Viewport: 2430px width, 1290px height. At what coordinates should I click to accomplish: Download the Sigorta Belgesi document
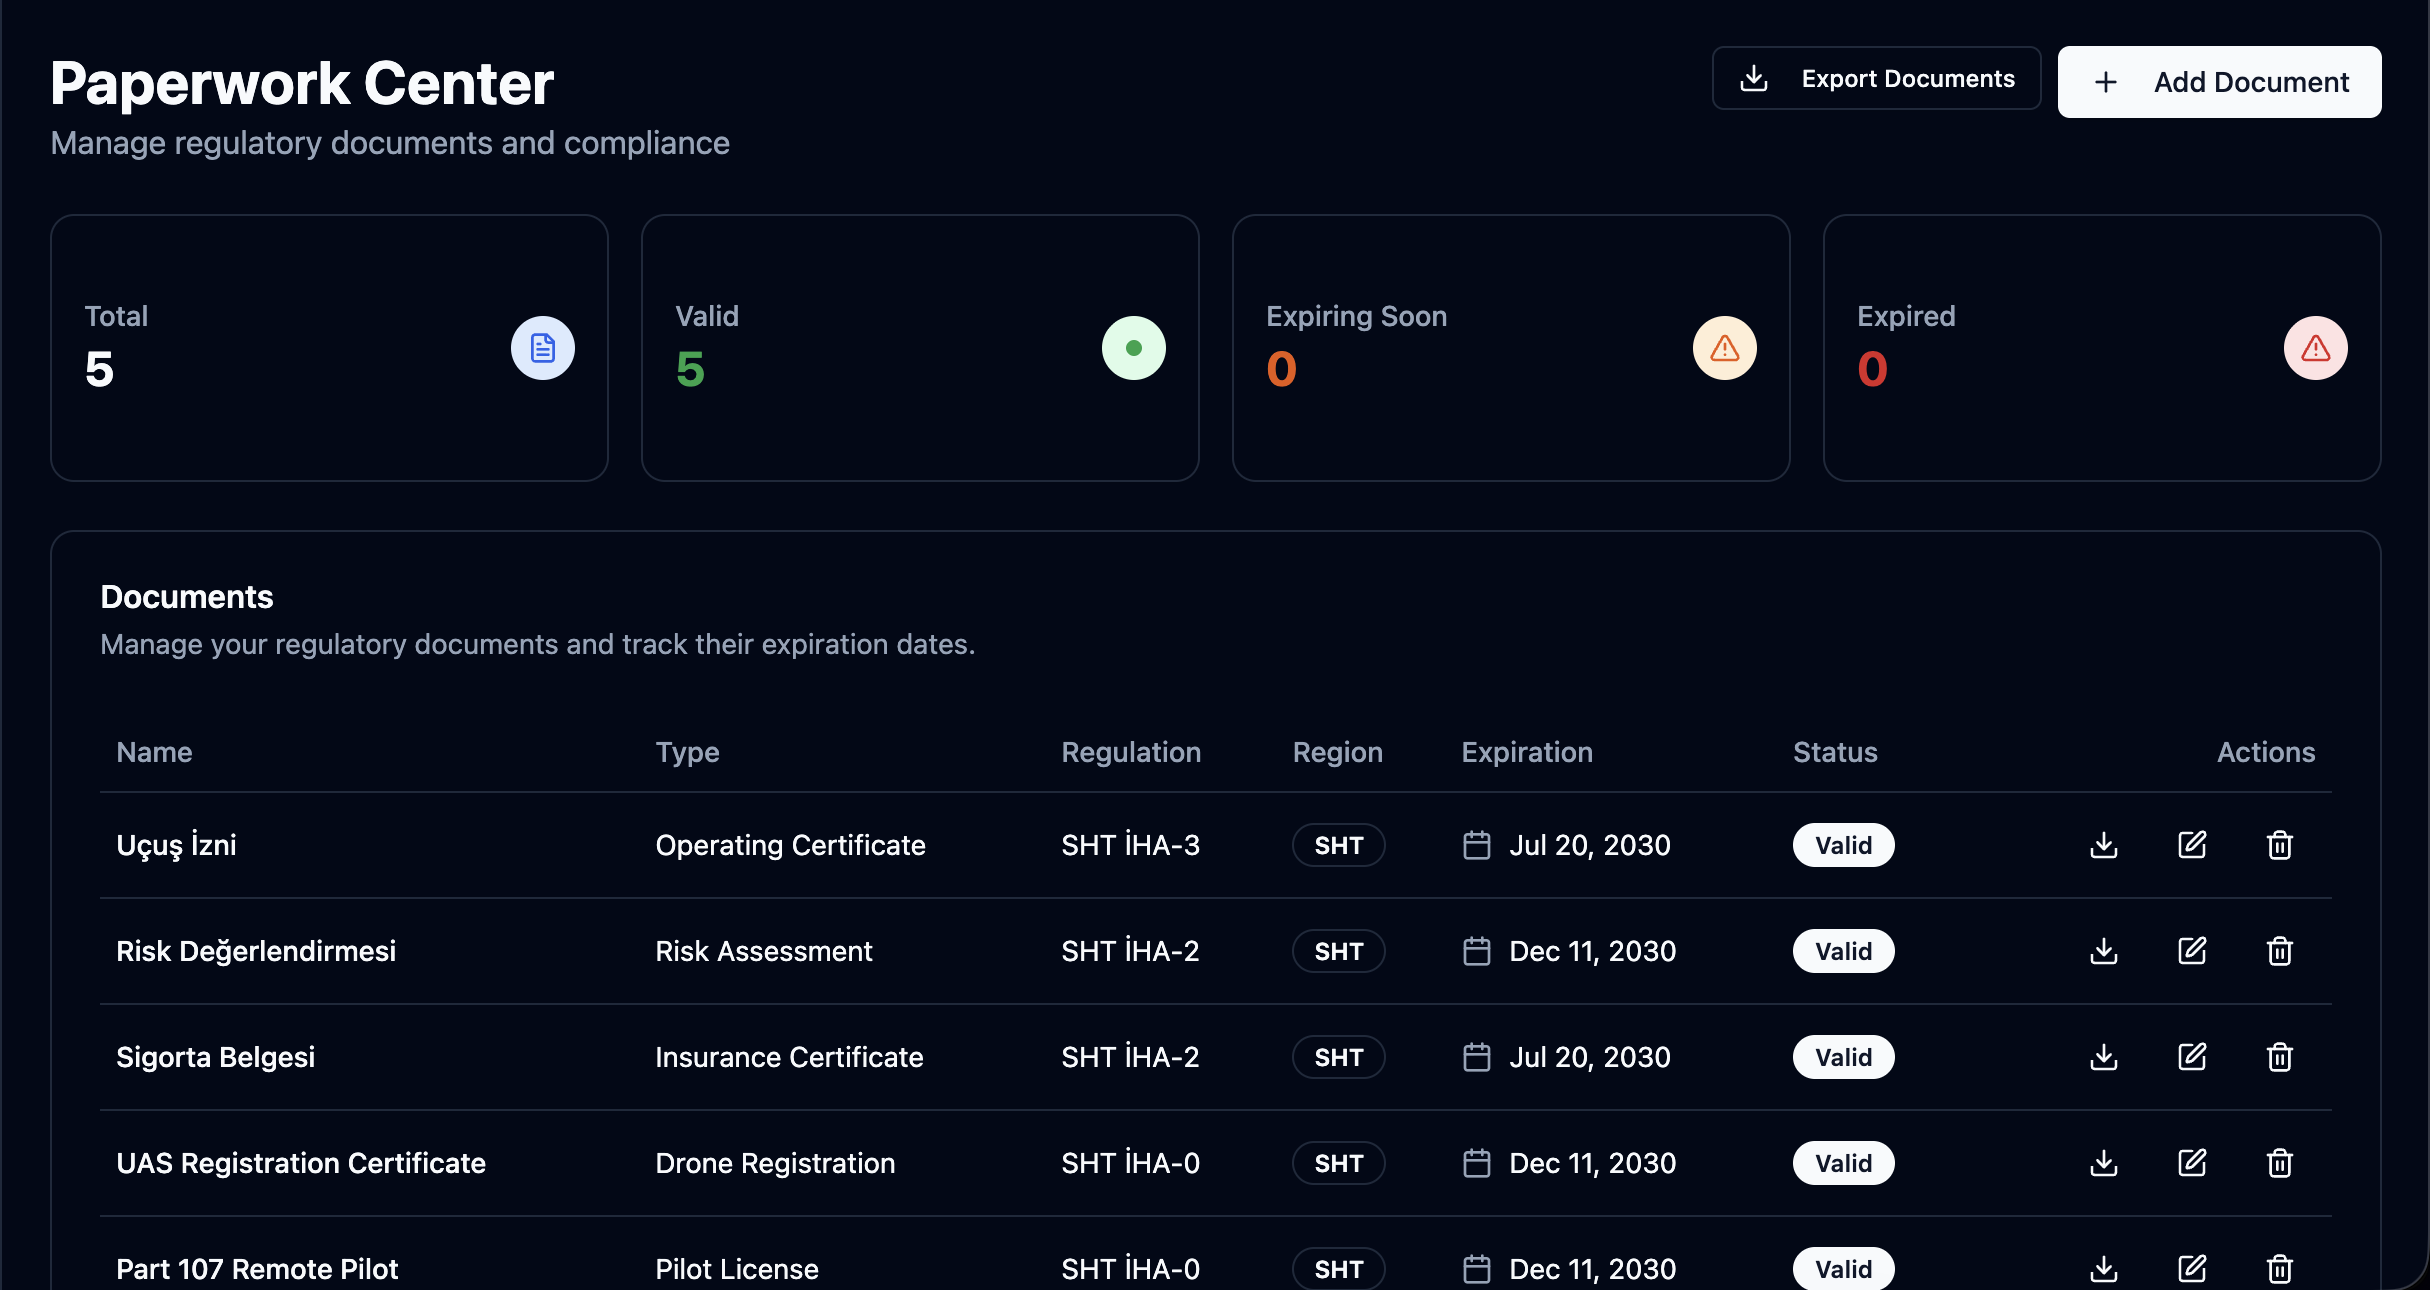pyautogui.click(x=2104, y=1057)
